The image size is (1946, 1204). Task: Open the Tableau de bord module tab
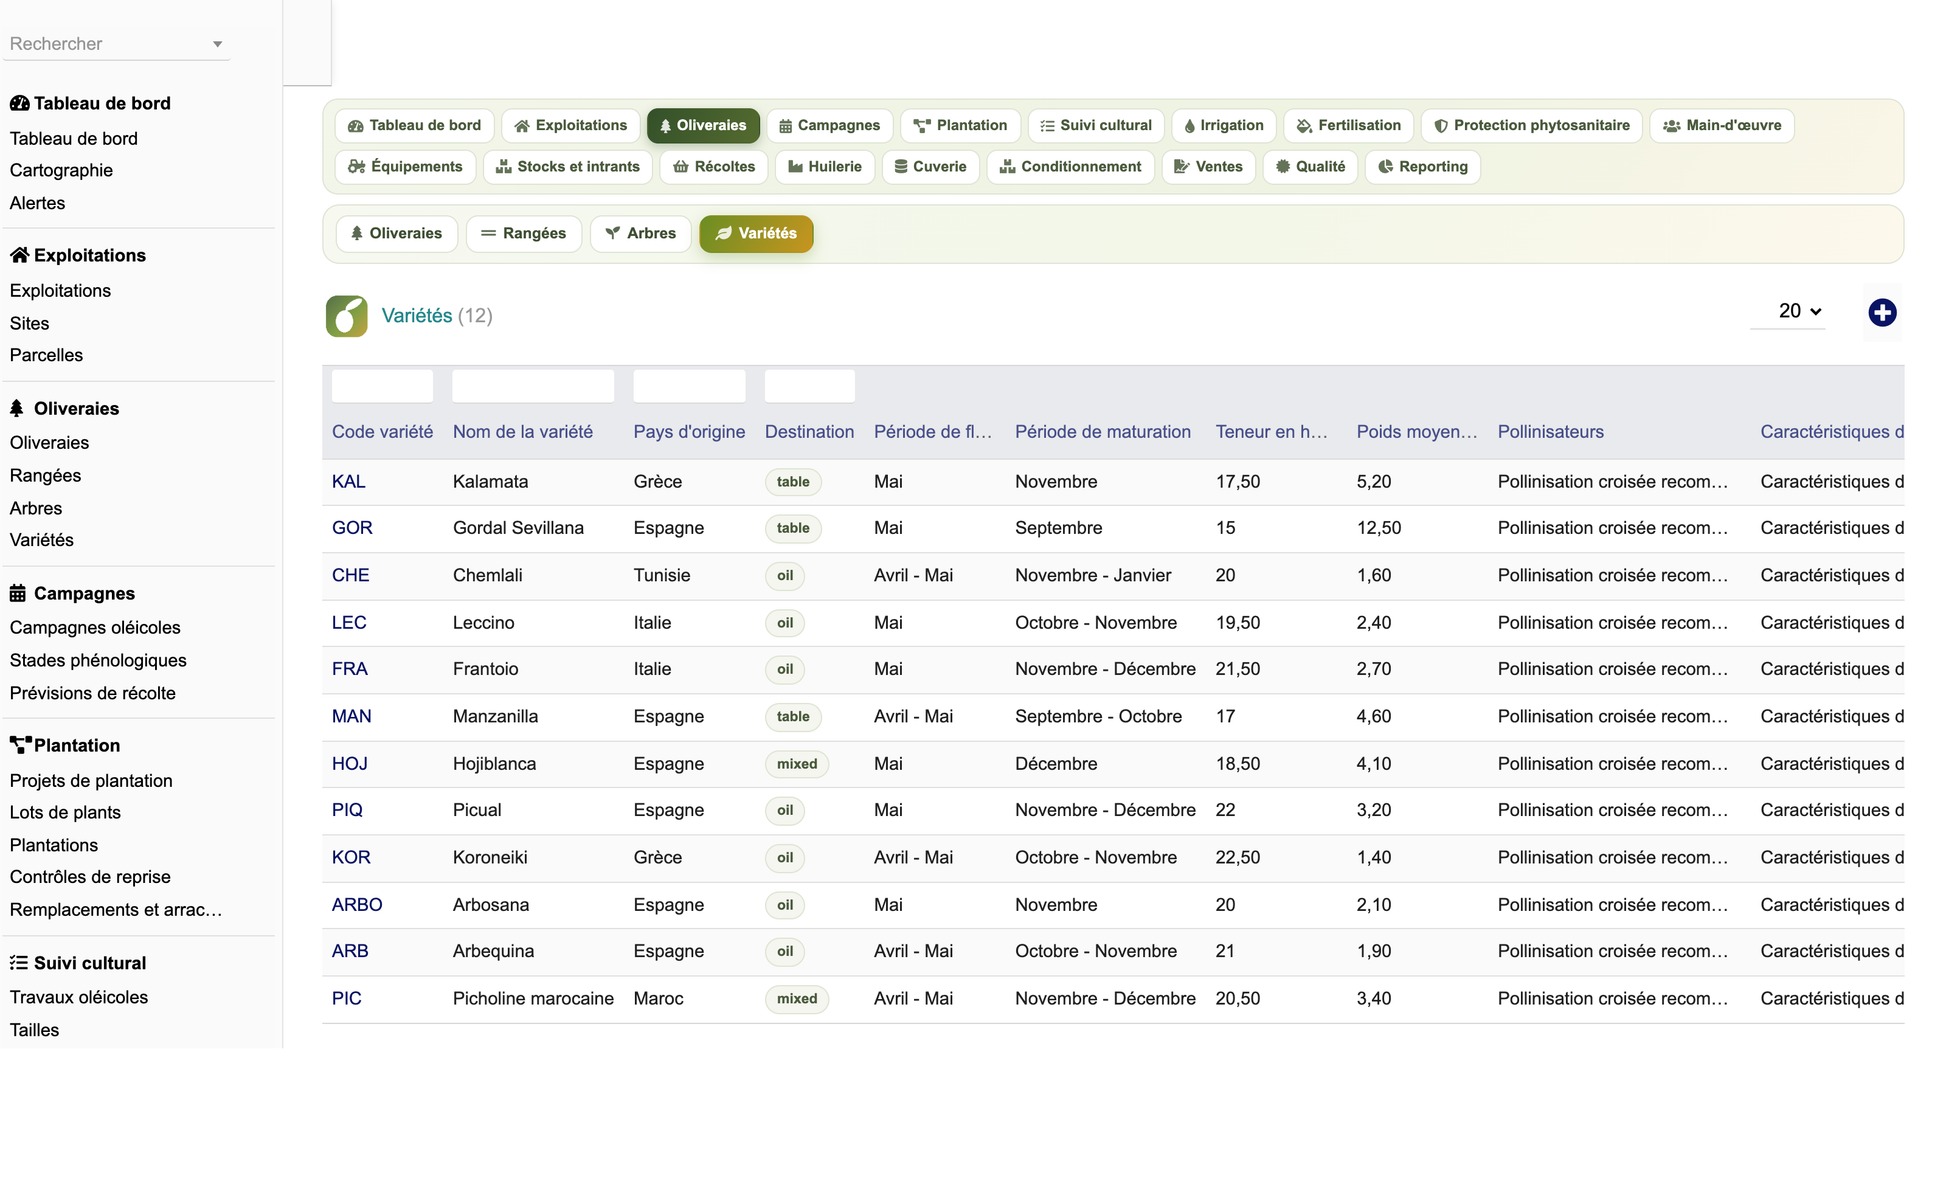click(x=415, y=126)
